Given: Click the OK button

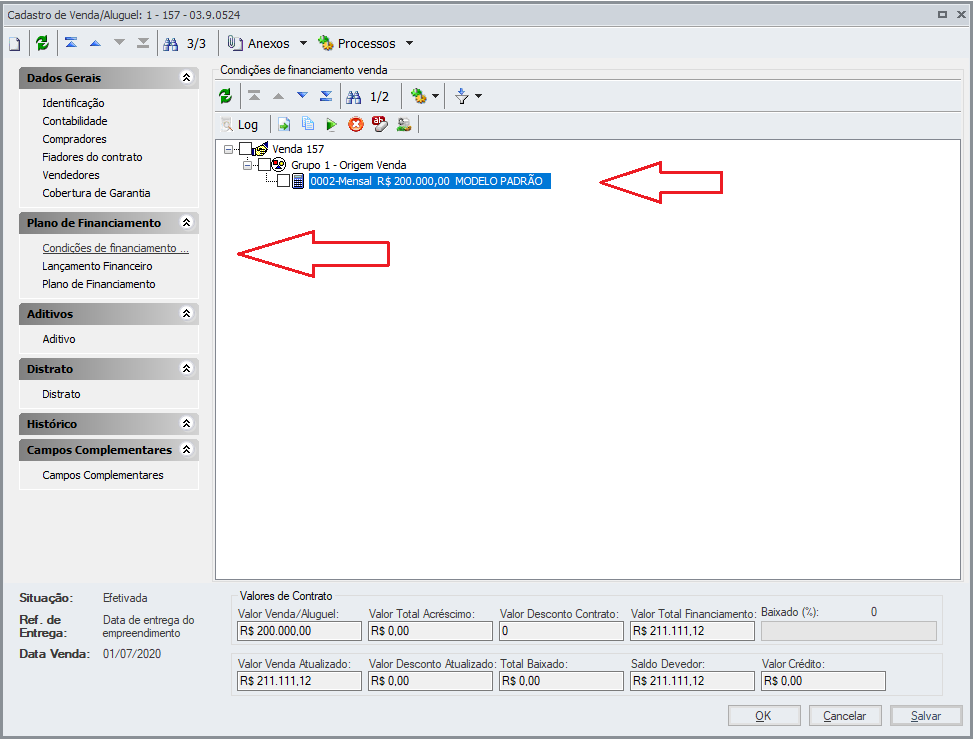Looking at the screenshot, I should [764, 715].
